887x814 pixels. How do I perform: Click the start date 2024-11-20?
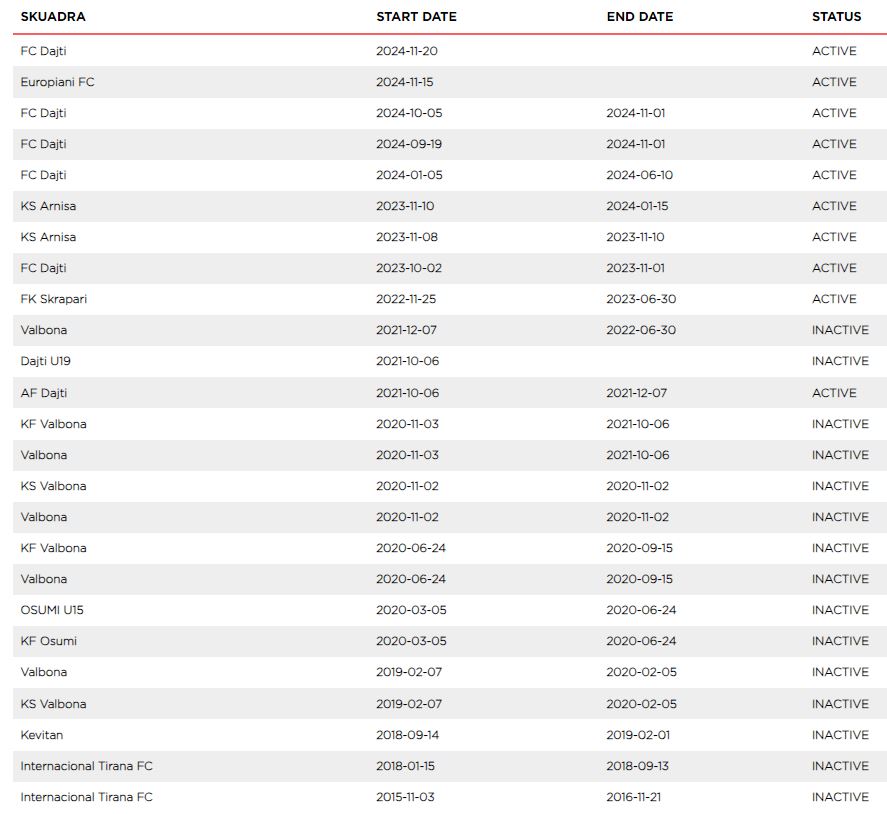click(409, 51)
